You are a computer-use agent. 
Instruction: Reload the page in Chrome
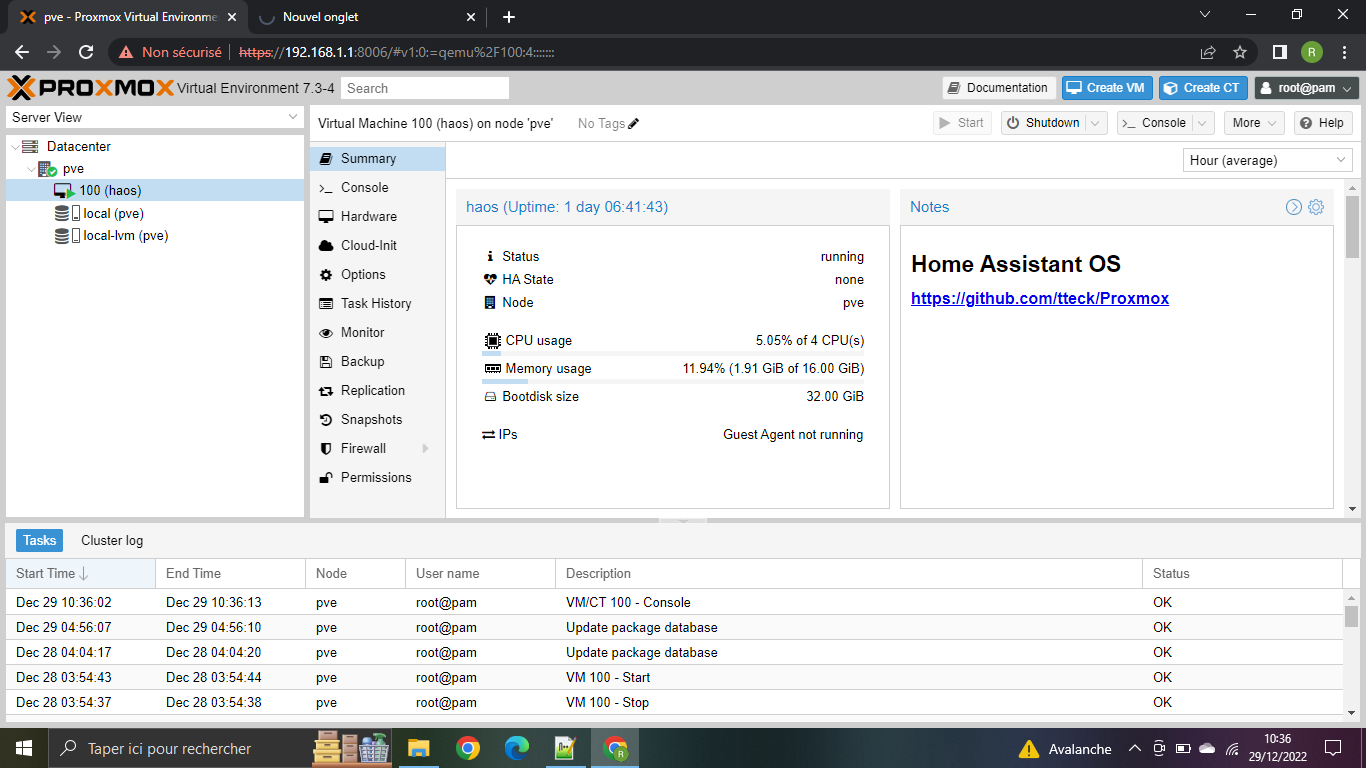[x=86, y=52]
